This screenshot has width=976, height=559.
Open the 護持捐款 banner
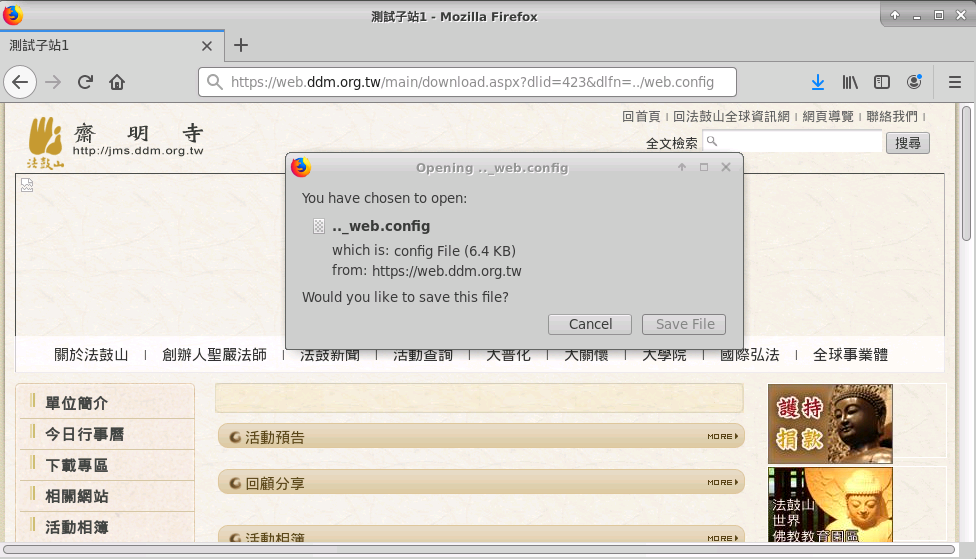[x=830, y=423]
